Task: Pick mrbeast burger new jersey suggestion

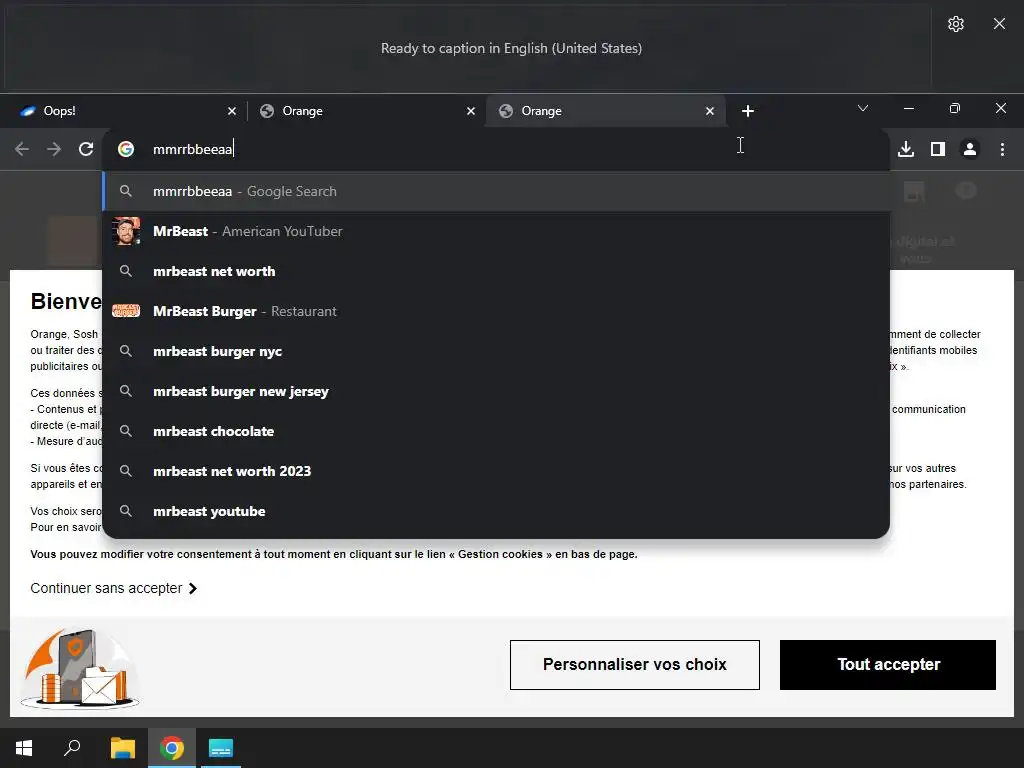Action: pos(496,391)
